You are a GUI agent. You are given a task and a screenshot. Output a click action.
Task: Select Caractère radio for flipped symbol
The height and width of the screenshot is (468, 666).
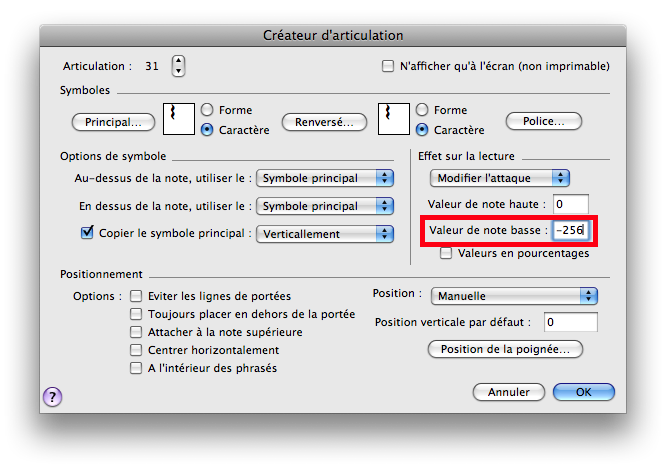(422, 130)
